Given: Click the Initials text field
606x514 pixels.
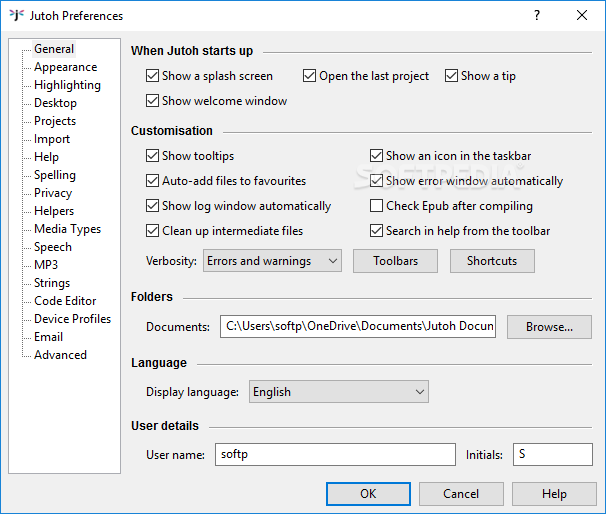Looking at the screenshot, I should (x=553, y=454).
